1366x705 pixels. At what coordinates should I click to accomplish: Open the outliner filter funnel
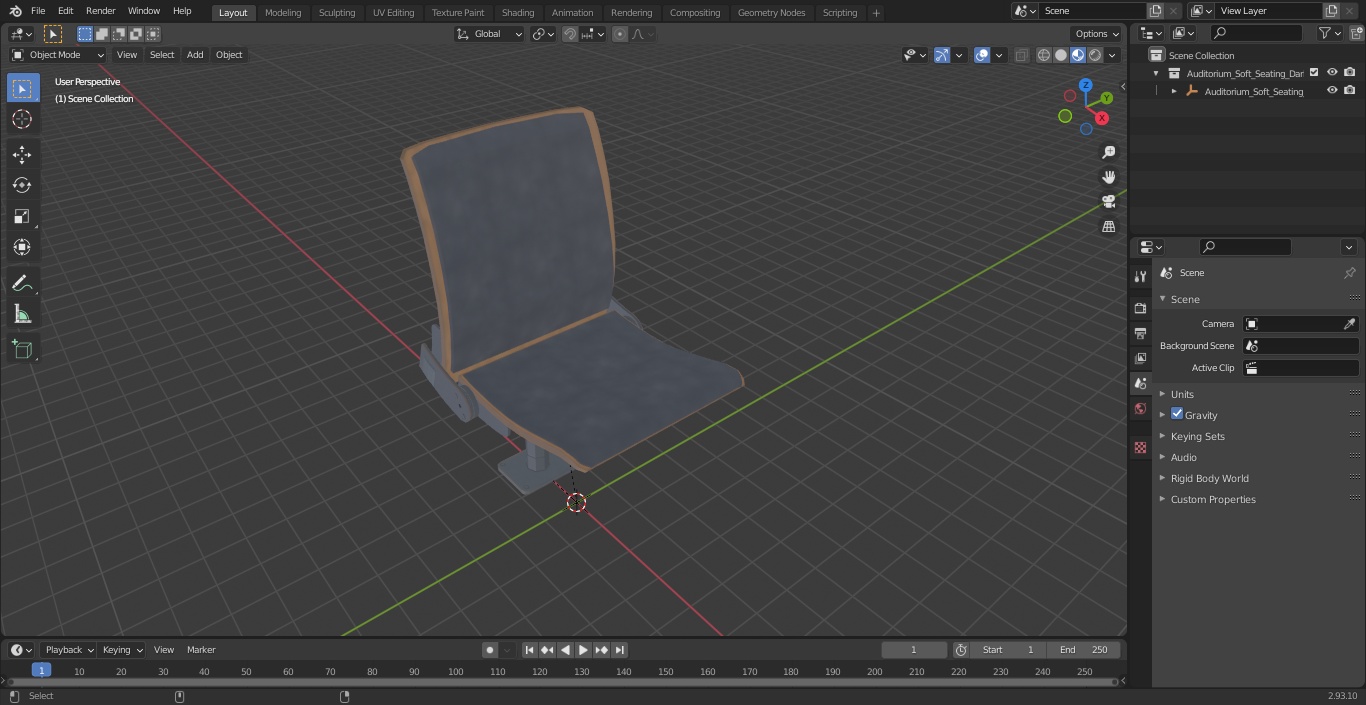tap(1325, 33)
